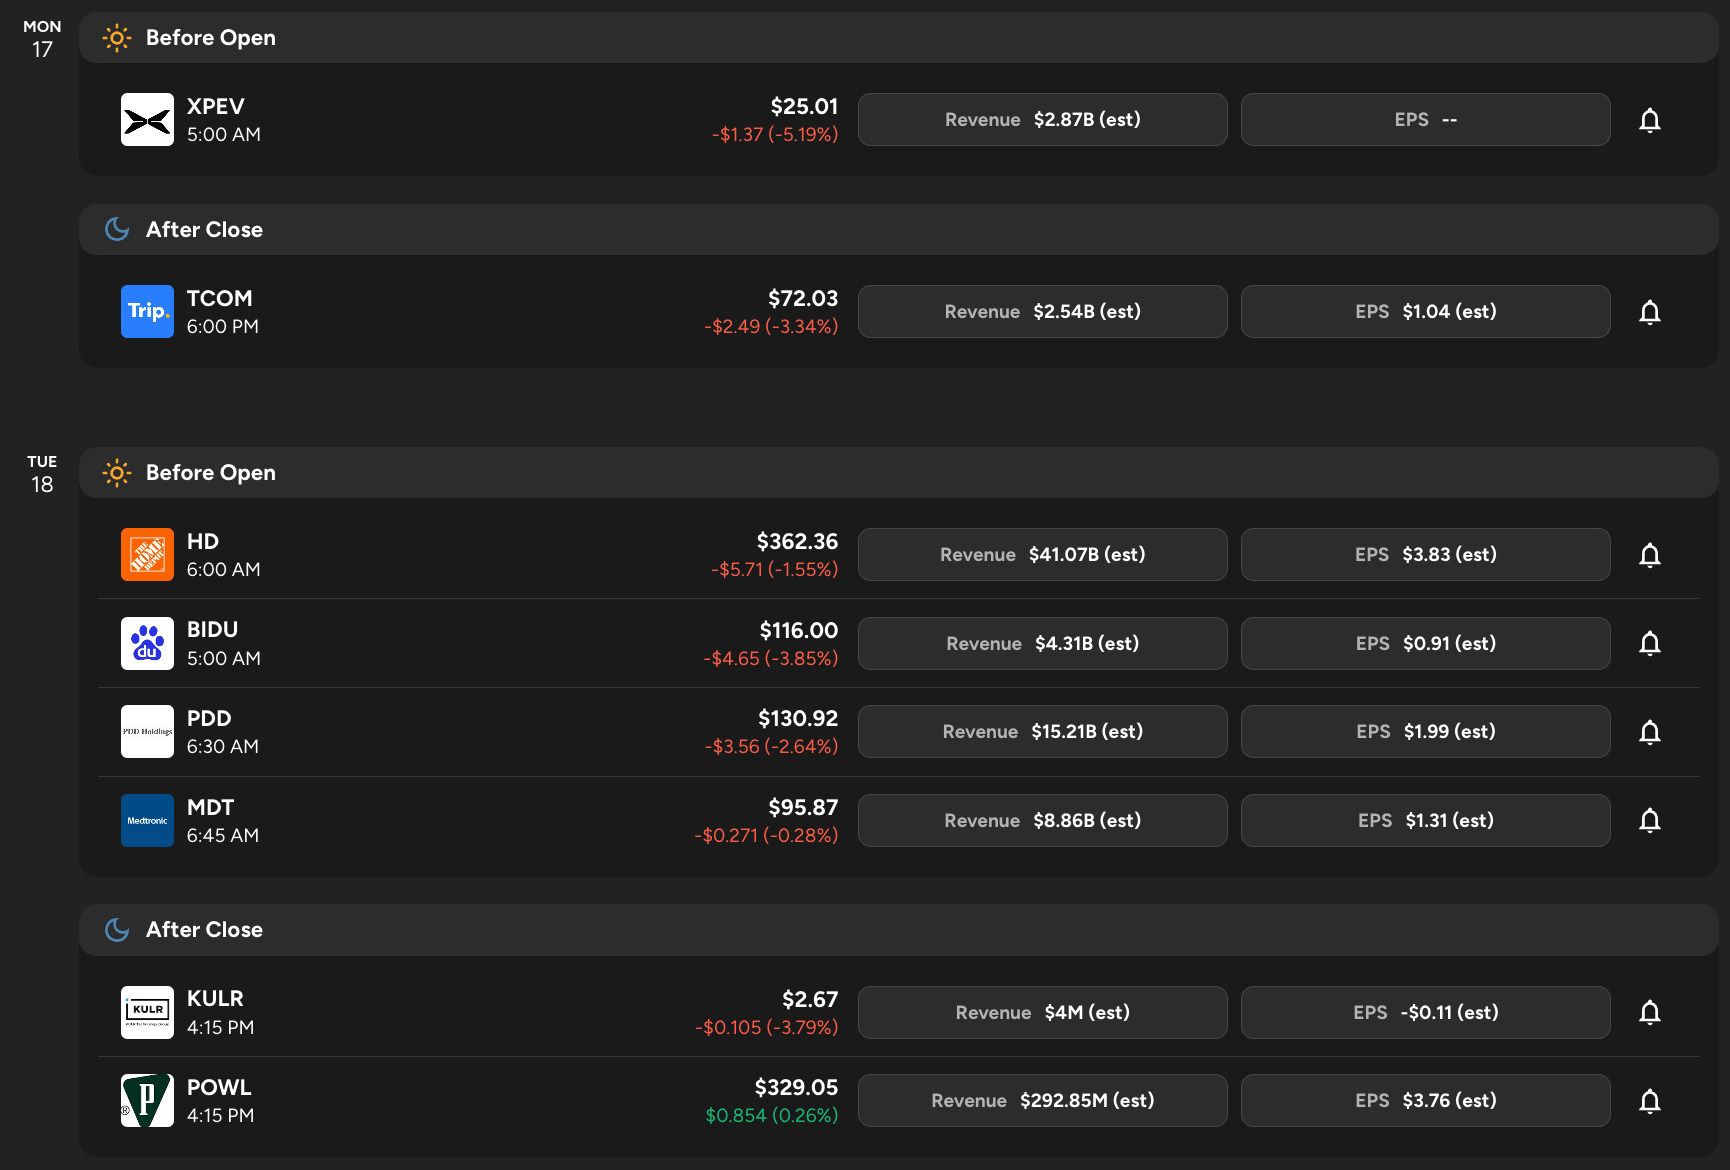Set earnings alert bell for XPEV

[1650, 120]
